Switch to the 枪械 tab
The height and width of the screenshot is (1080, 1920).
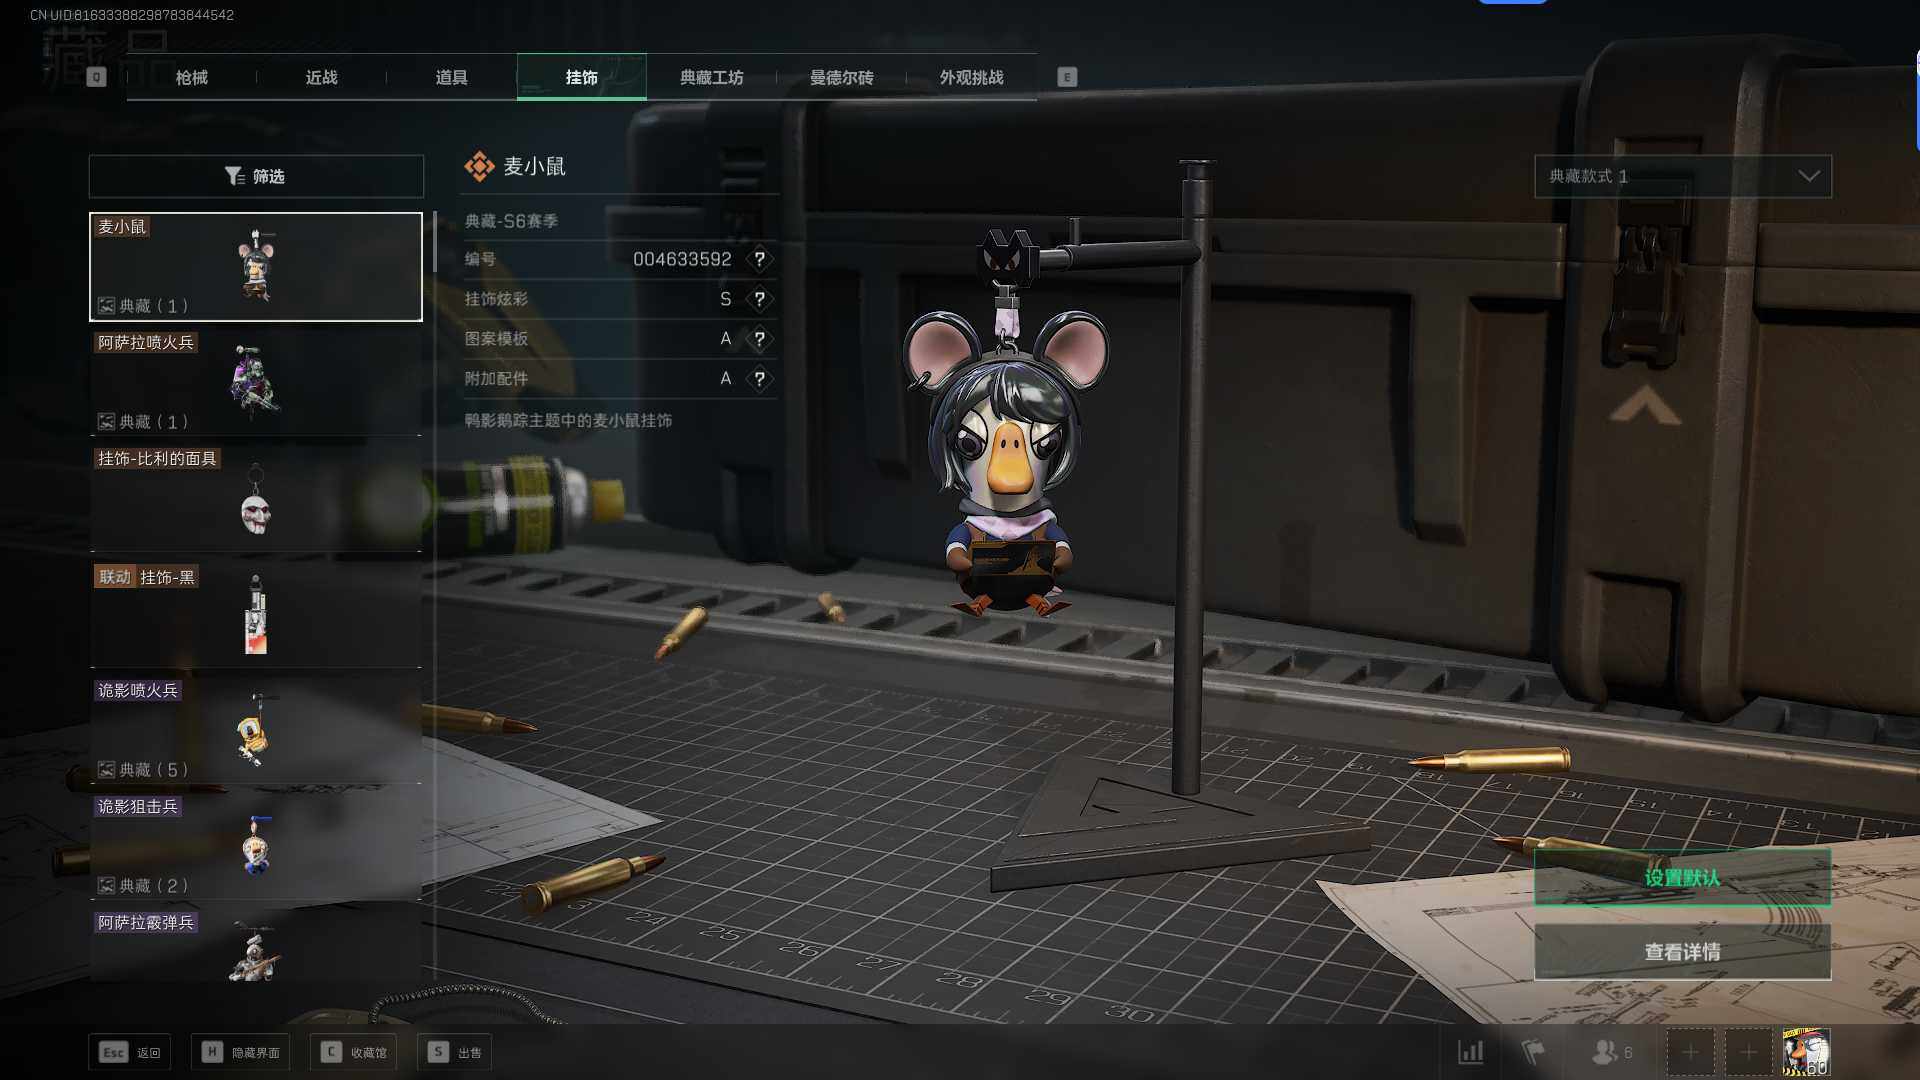click(192, 77)
